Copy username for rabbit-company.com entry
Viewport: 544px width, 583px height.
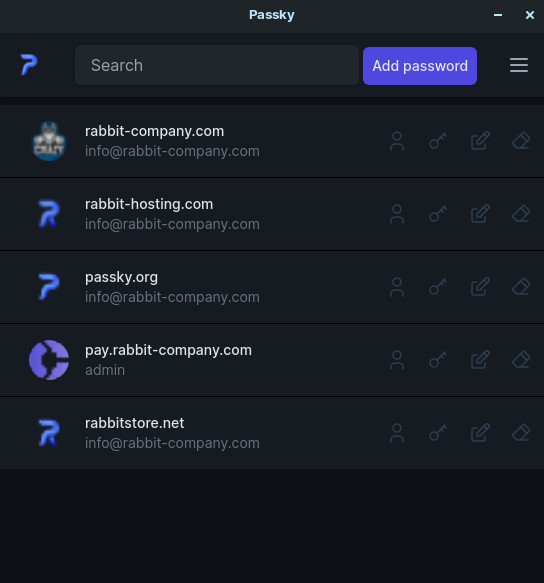[x=397, y=141]
